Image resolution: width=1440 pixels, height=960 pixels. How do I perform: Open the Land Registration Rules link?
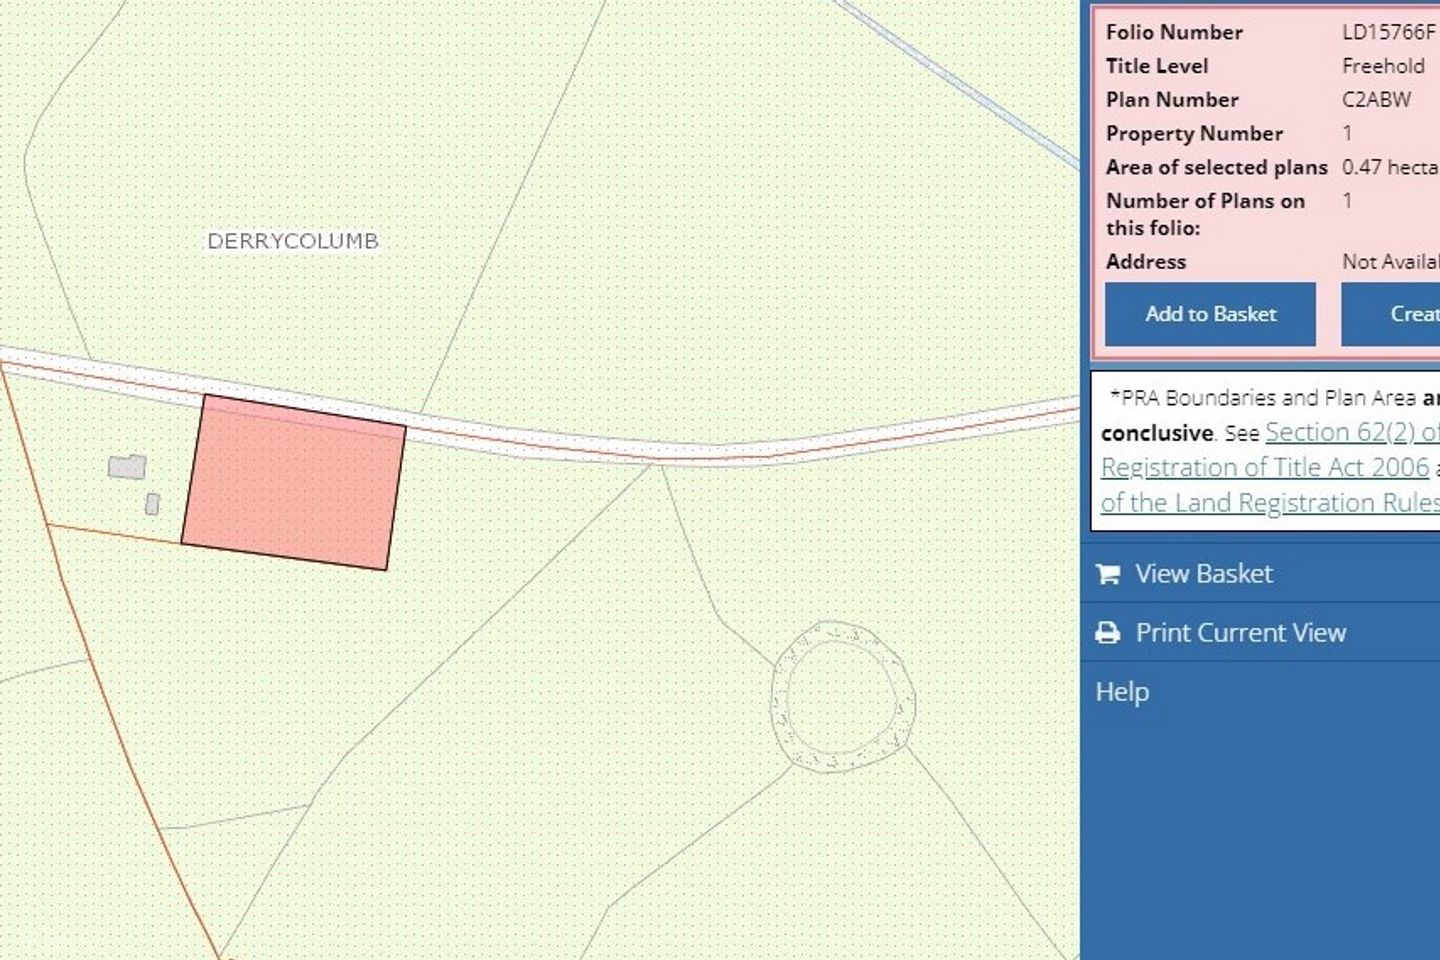point(1269,502)
